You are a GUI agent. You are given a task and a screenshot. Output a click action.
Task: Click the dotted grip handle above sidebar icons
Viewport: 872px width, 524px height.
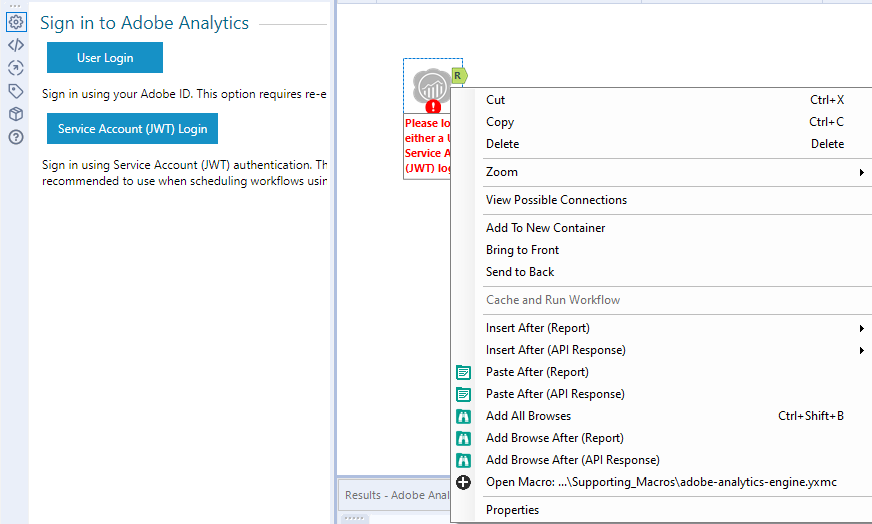pyautogui.click(x=15, y=6)
